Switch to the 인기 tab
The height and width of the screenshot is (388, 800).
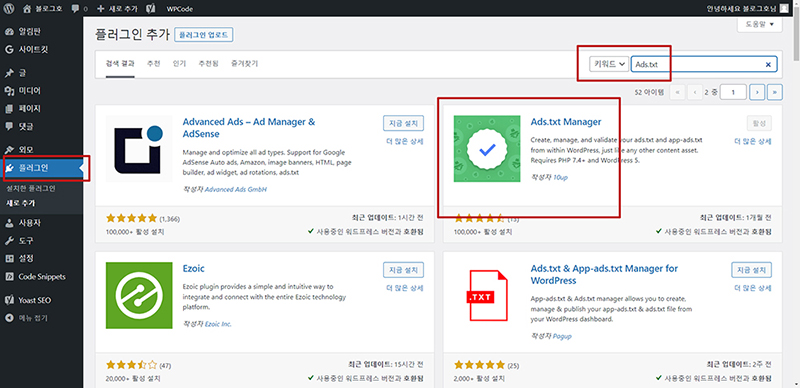tap(180, 64)
